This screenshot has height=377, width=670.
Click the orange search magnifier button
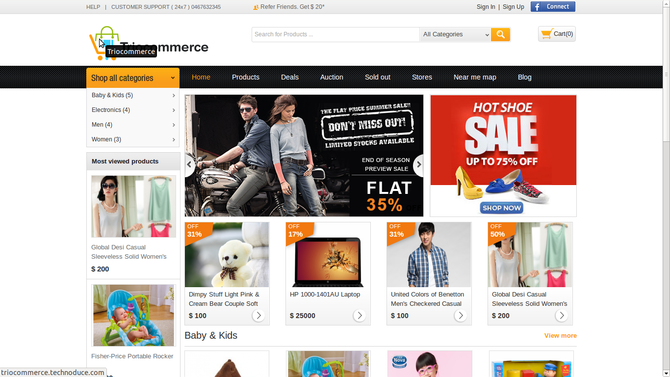coord(500,34)
